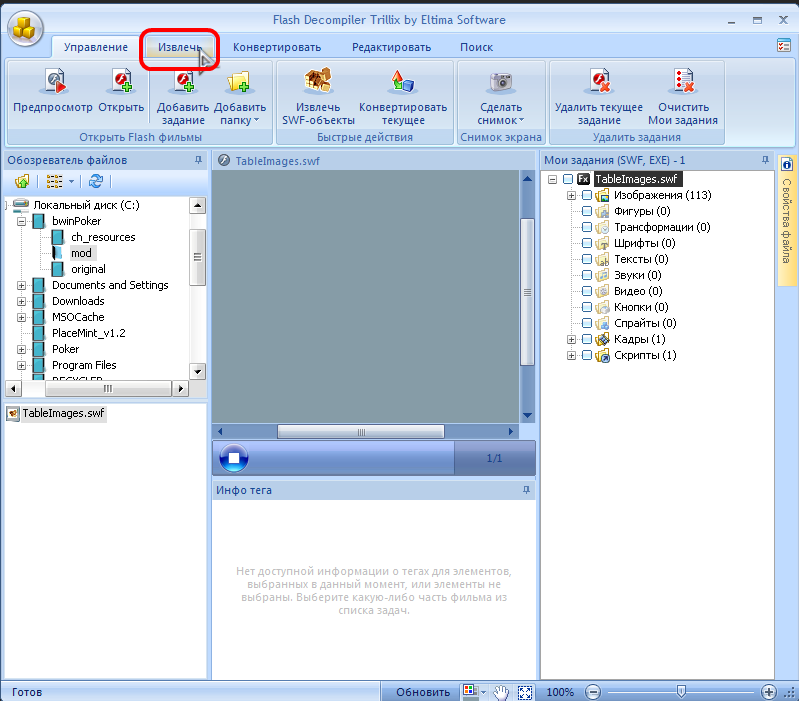Switch to the Редактировать tab
Screen dimensions: 799x701
tap(391, 47)
